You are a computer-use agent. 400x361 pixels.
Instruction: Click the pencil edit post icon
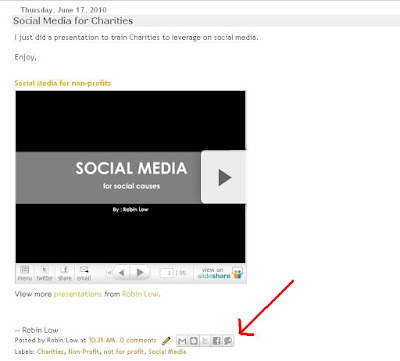coord(166,341)
